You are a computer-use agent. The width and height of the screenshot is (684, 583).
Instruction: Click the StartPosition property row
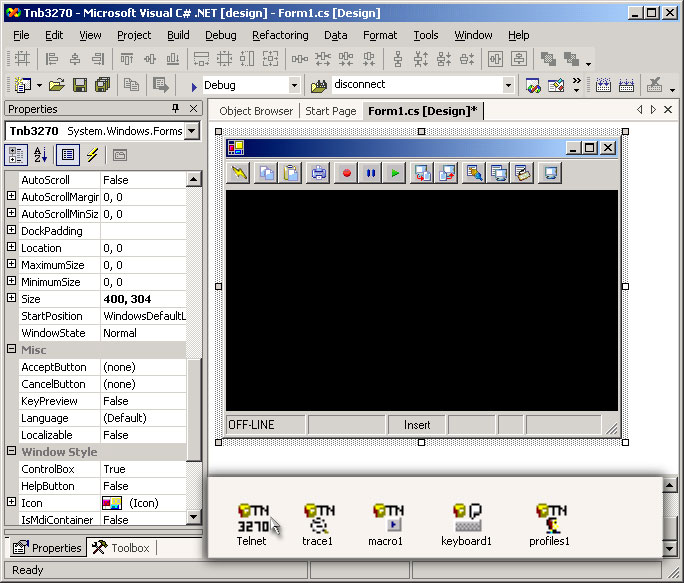[102, 316]
